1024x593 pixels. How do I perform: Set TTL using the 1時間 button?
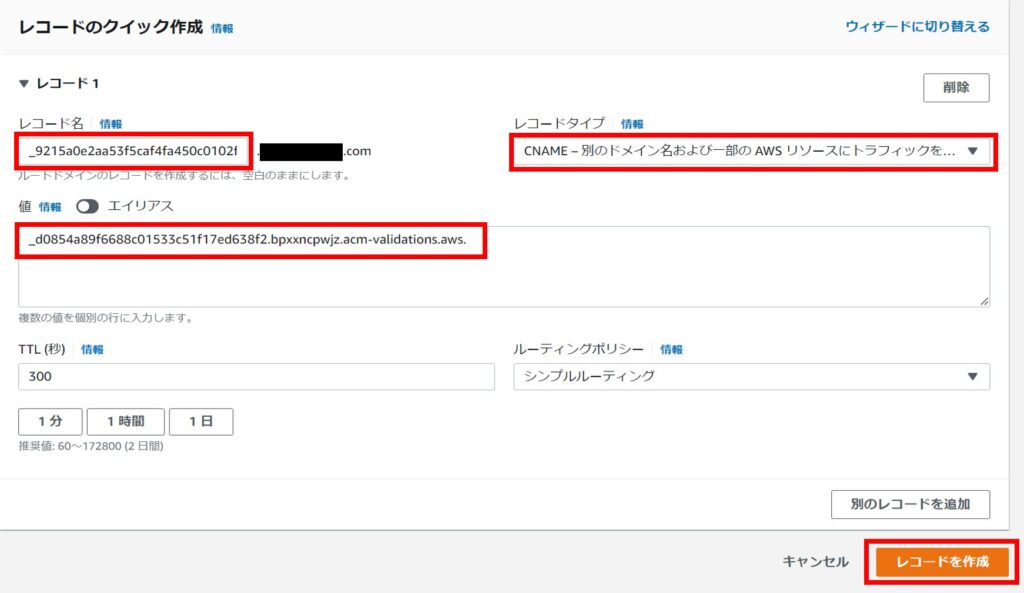(x=125, y=422)
